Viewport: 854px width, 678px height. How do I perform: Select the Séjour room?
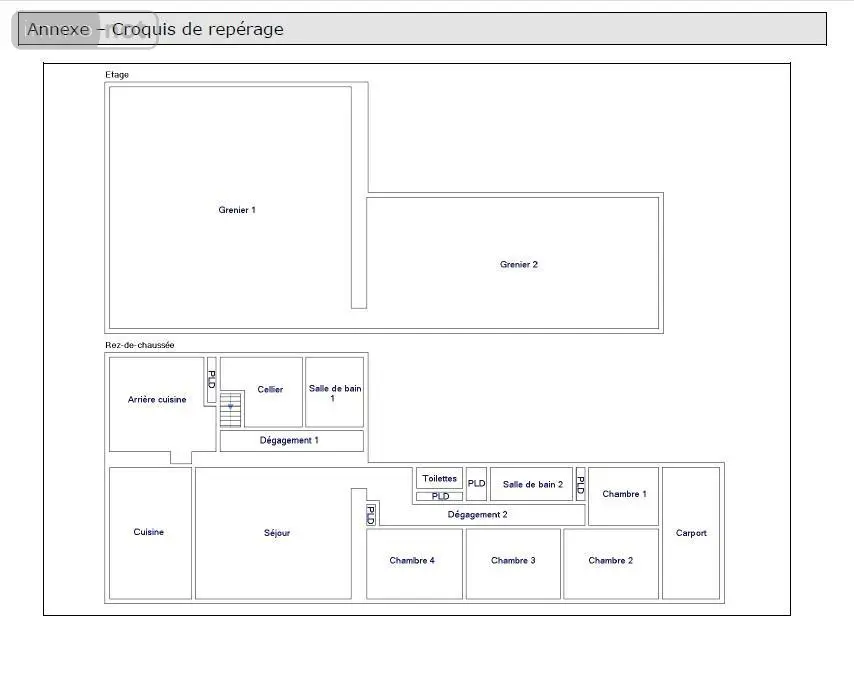point(273,533)
